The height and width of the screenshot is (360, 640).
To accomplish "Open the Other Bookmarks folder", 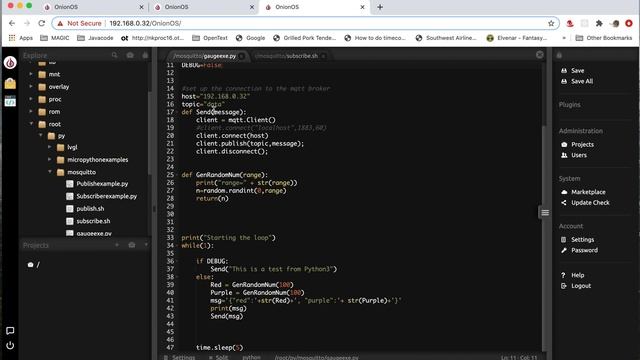I will coord(604,38).
